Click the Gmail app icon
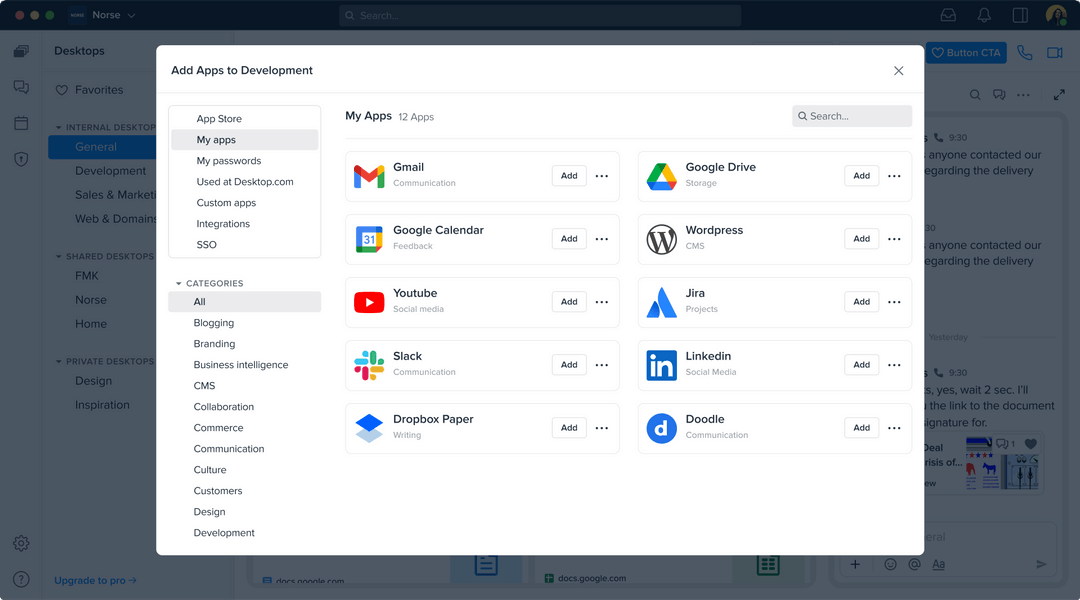The width and height of the screenshot is (1080, 600). point(369,176)
